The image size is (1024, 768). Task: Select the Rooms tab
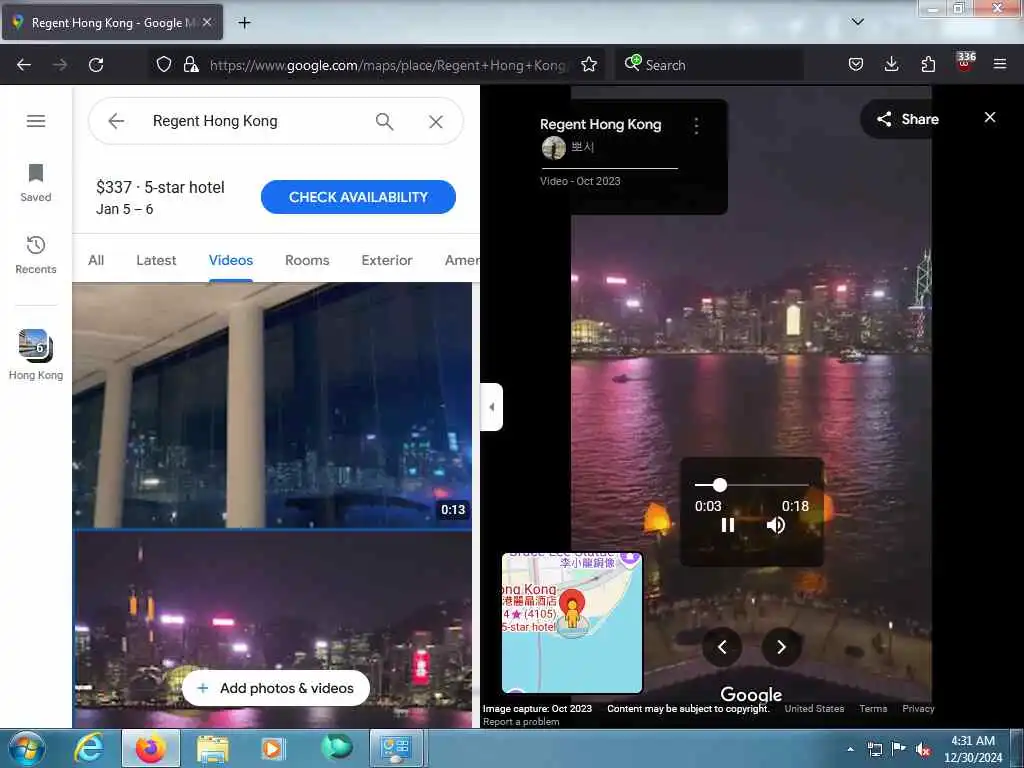coord(307,260)
